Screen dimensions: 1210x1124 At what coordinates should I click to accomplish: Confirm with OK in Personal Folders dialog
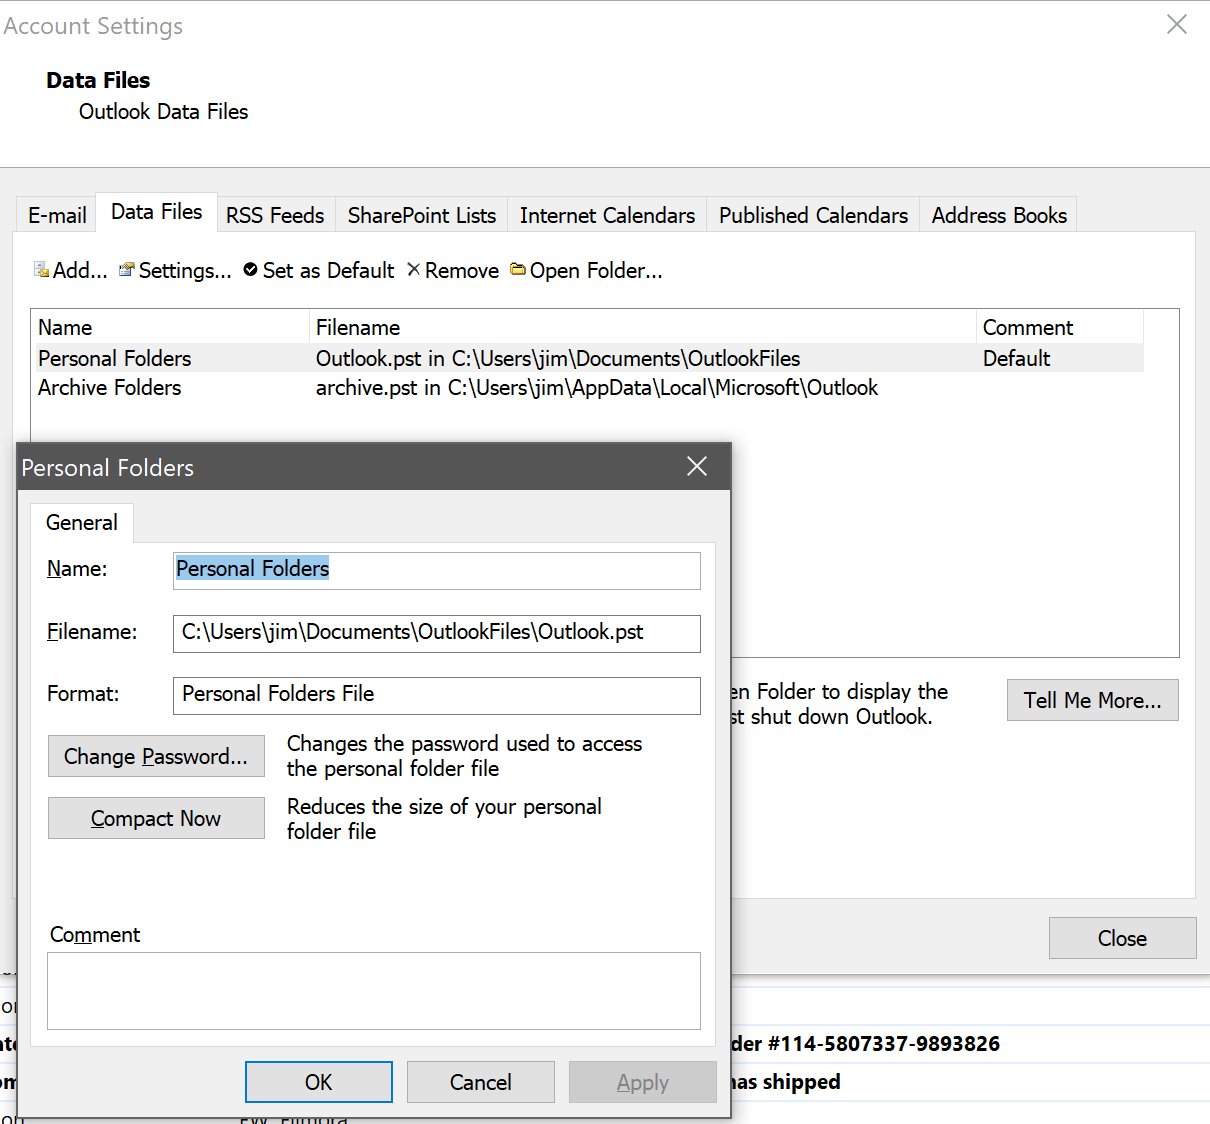[x=319, y=1082]
